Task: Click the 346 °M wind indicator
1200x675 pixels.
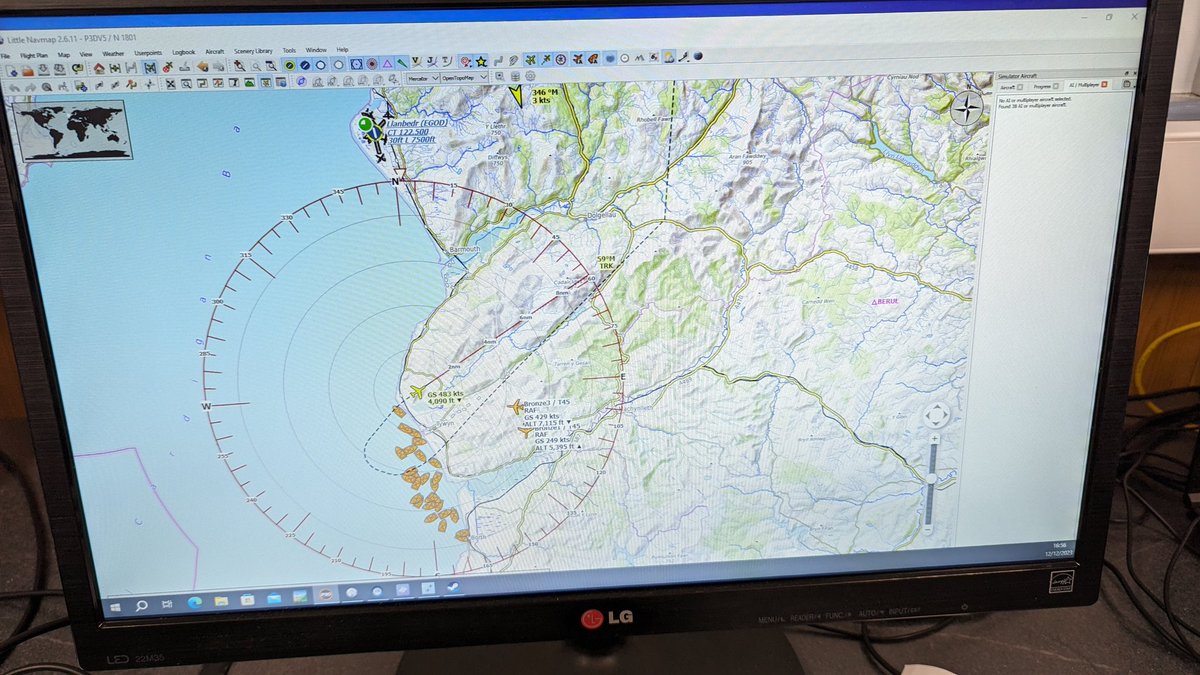Action: (543, 91)
